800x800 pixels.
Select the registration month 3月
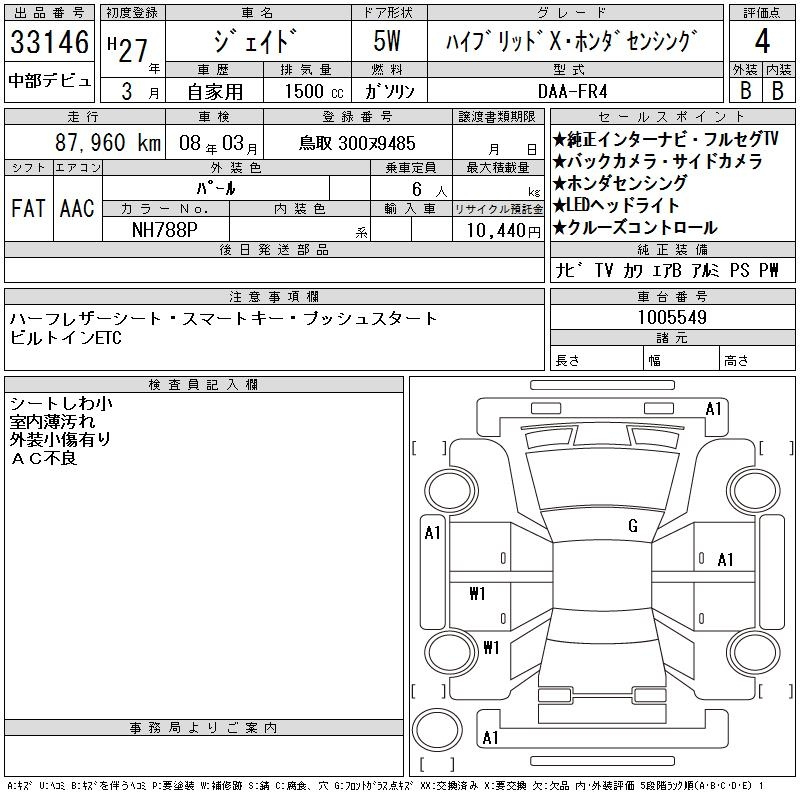139,91
